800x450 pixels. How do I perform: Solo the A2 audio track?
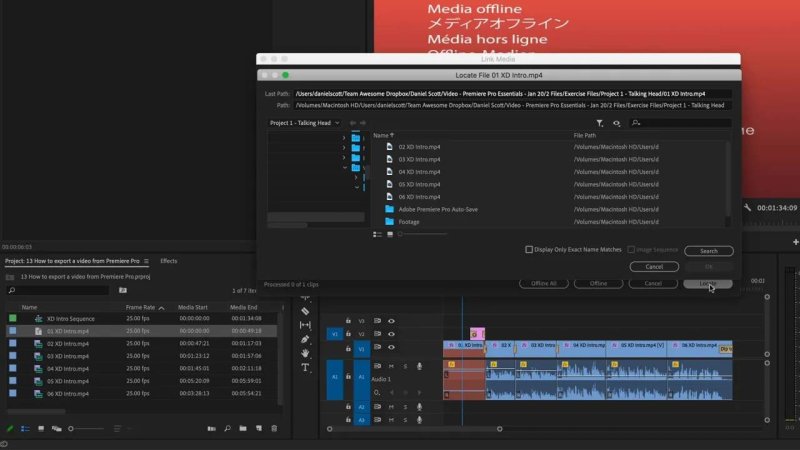click(x=406, y=407)
